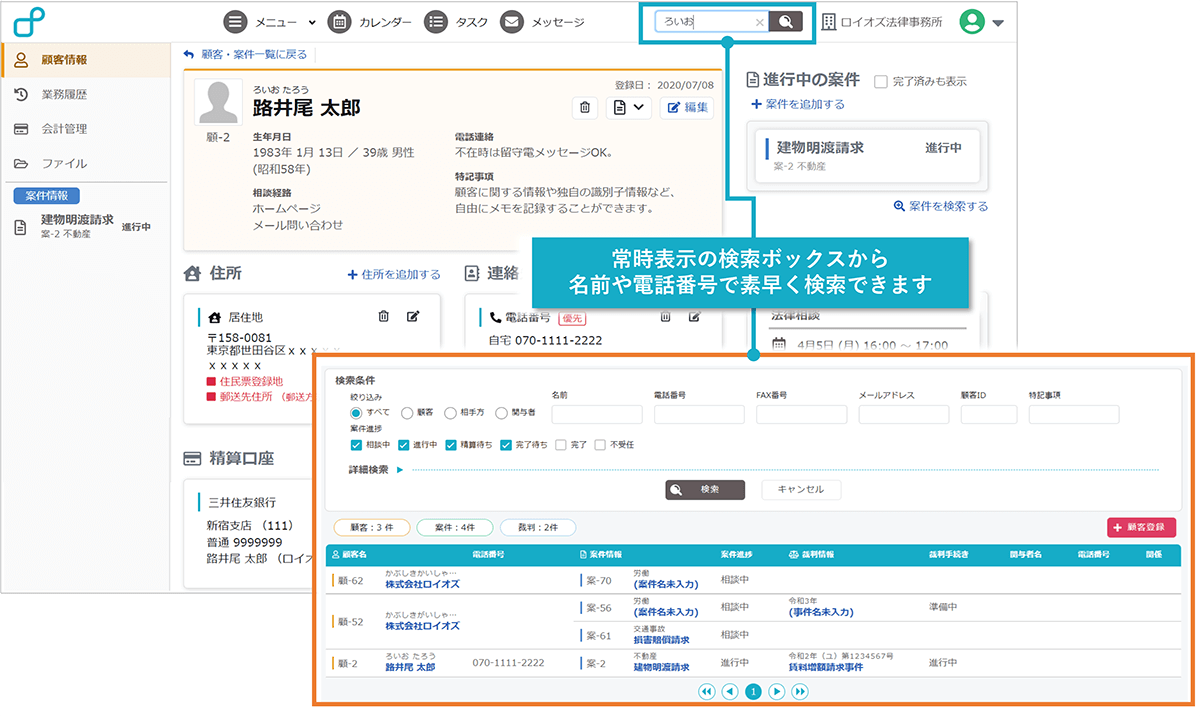Click 案件を追加する link
This screenshot has height=716, width=1200.
coord(798,104)
